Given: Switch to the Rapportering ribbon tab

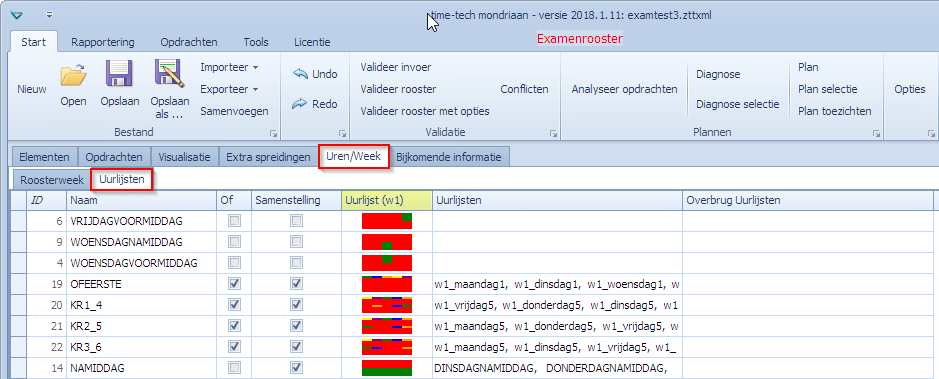Looking at the screenshot, I should [102, 42].
